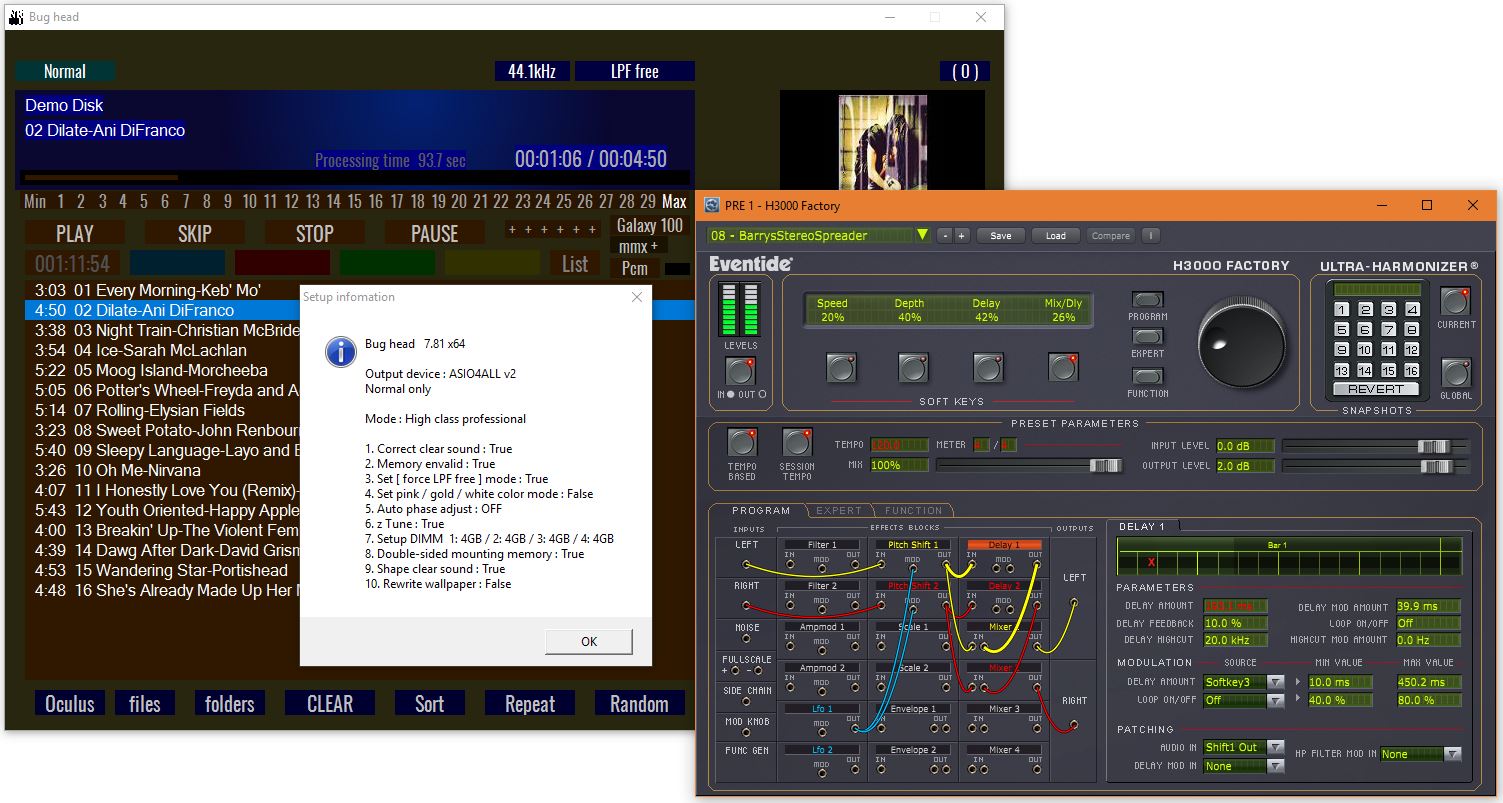Click the LEFT output jack
Screen dimensions: 1503x803
1074,603
